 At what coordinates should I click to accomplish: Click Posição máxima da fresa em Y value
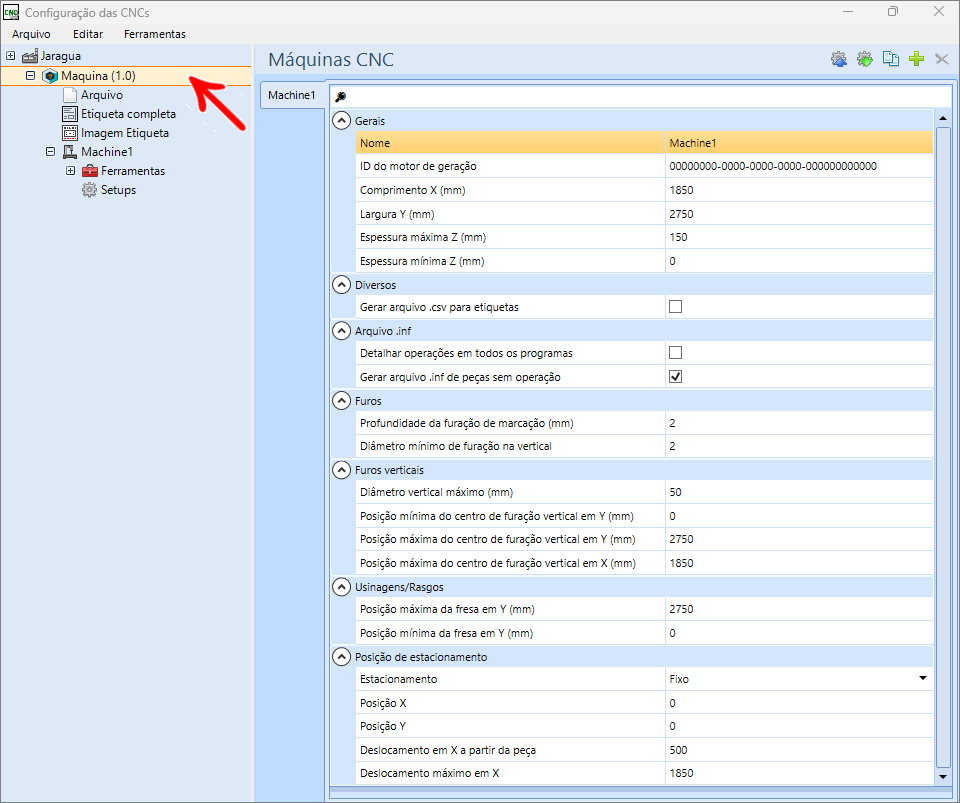point(799,609)
